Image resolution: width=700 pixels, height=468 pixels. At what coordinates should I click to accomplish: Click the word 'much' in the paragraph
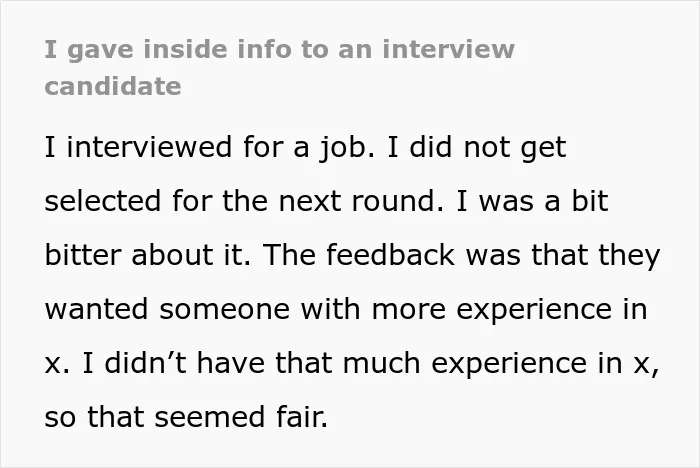point(381,363)
